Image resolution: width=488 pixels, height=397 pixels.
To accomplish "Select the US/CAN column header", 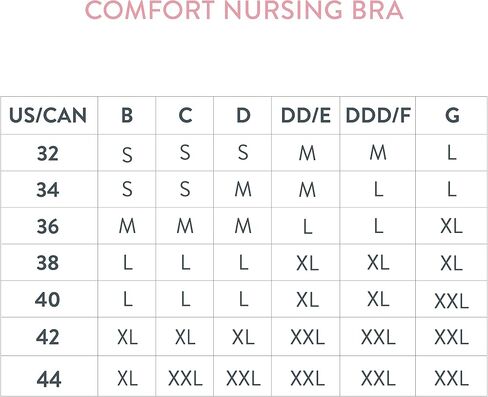I will click(x=48, y=116).
